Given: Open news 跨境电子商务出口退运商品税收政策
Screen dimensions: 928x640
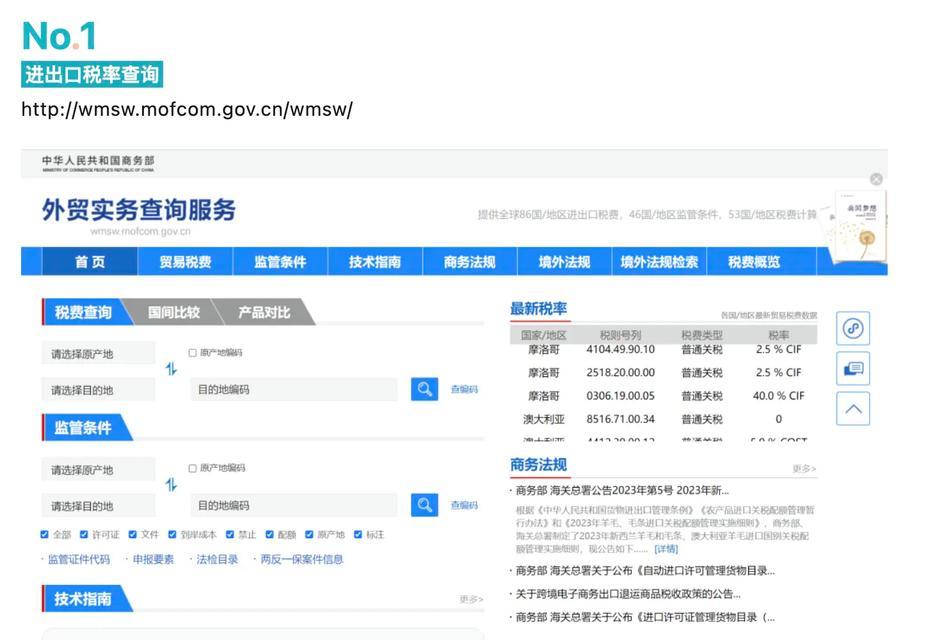Looking at the screenshot, I should point(628,594).
